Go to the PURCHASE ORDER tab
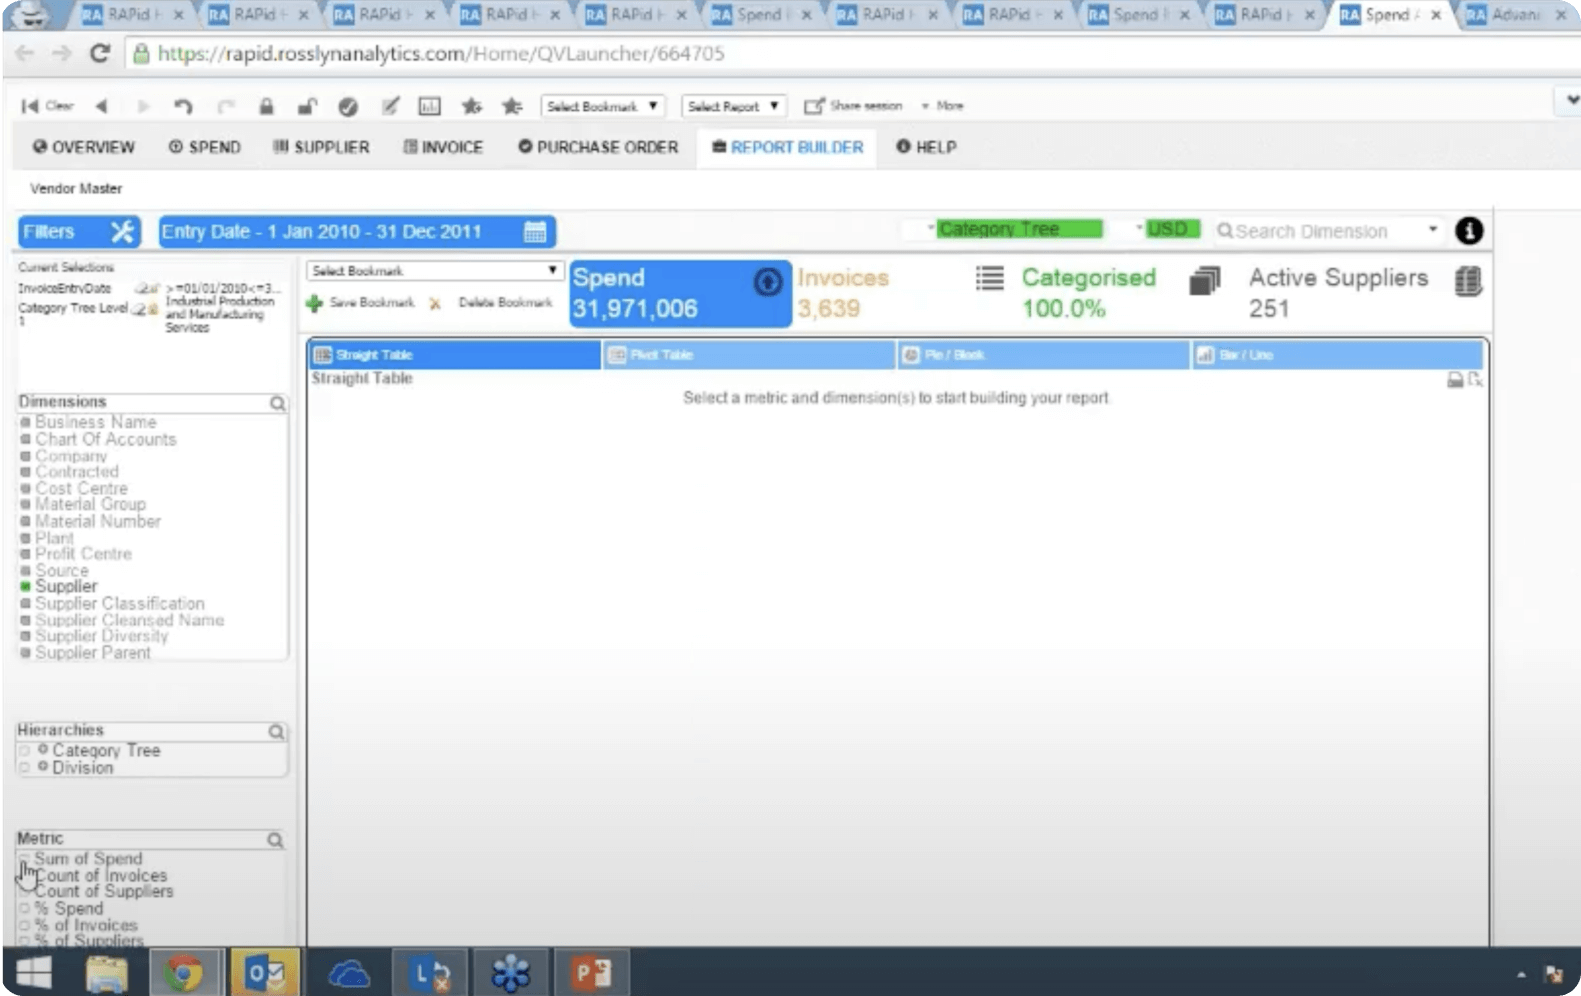 coord(598,147)
